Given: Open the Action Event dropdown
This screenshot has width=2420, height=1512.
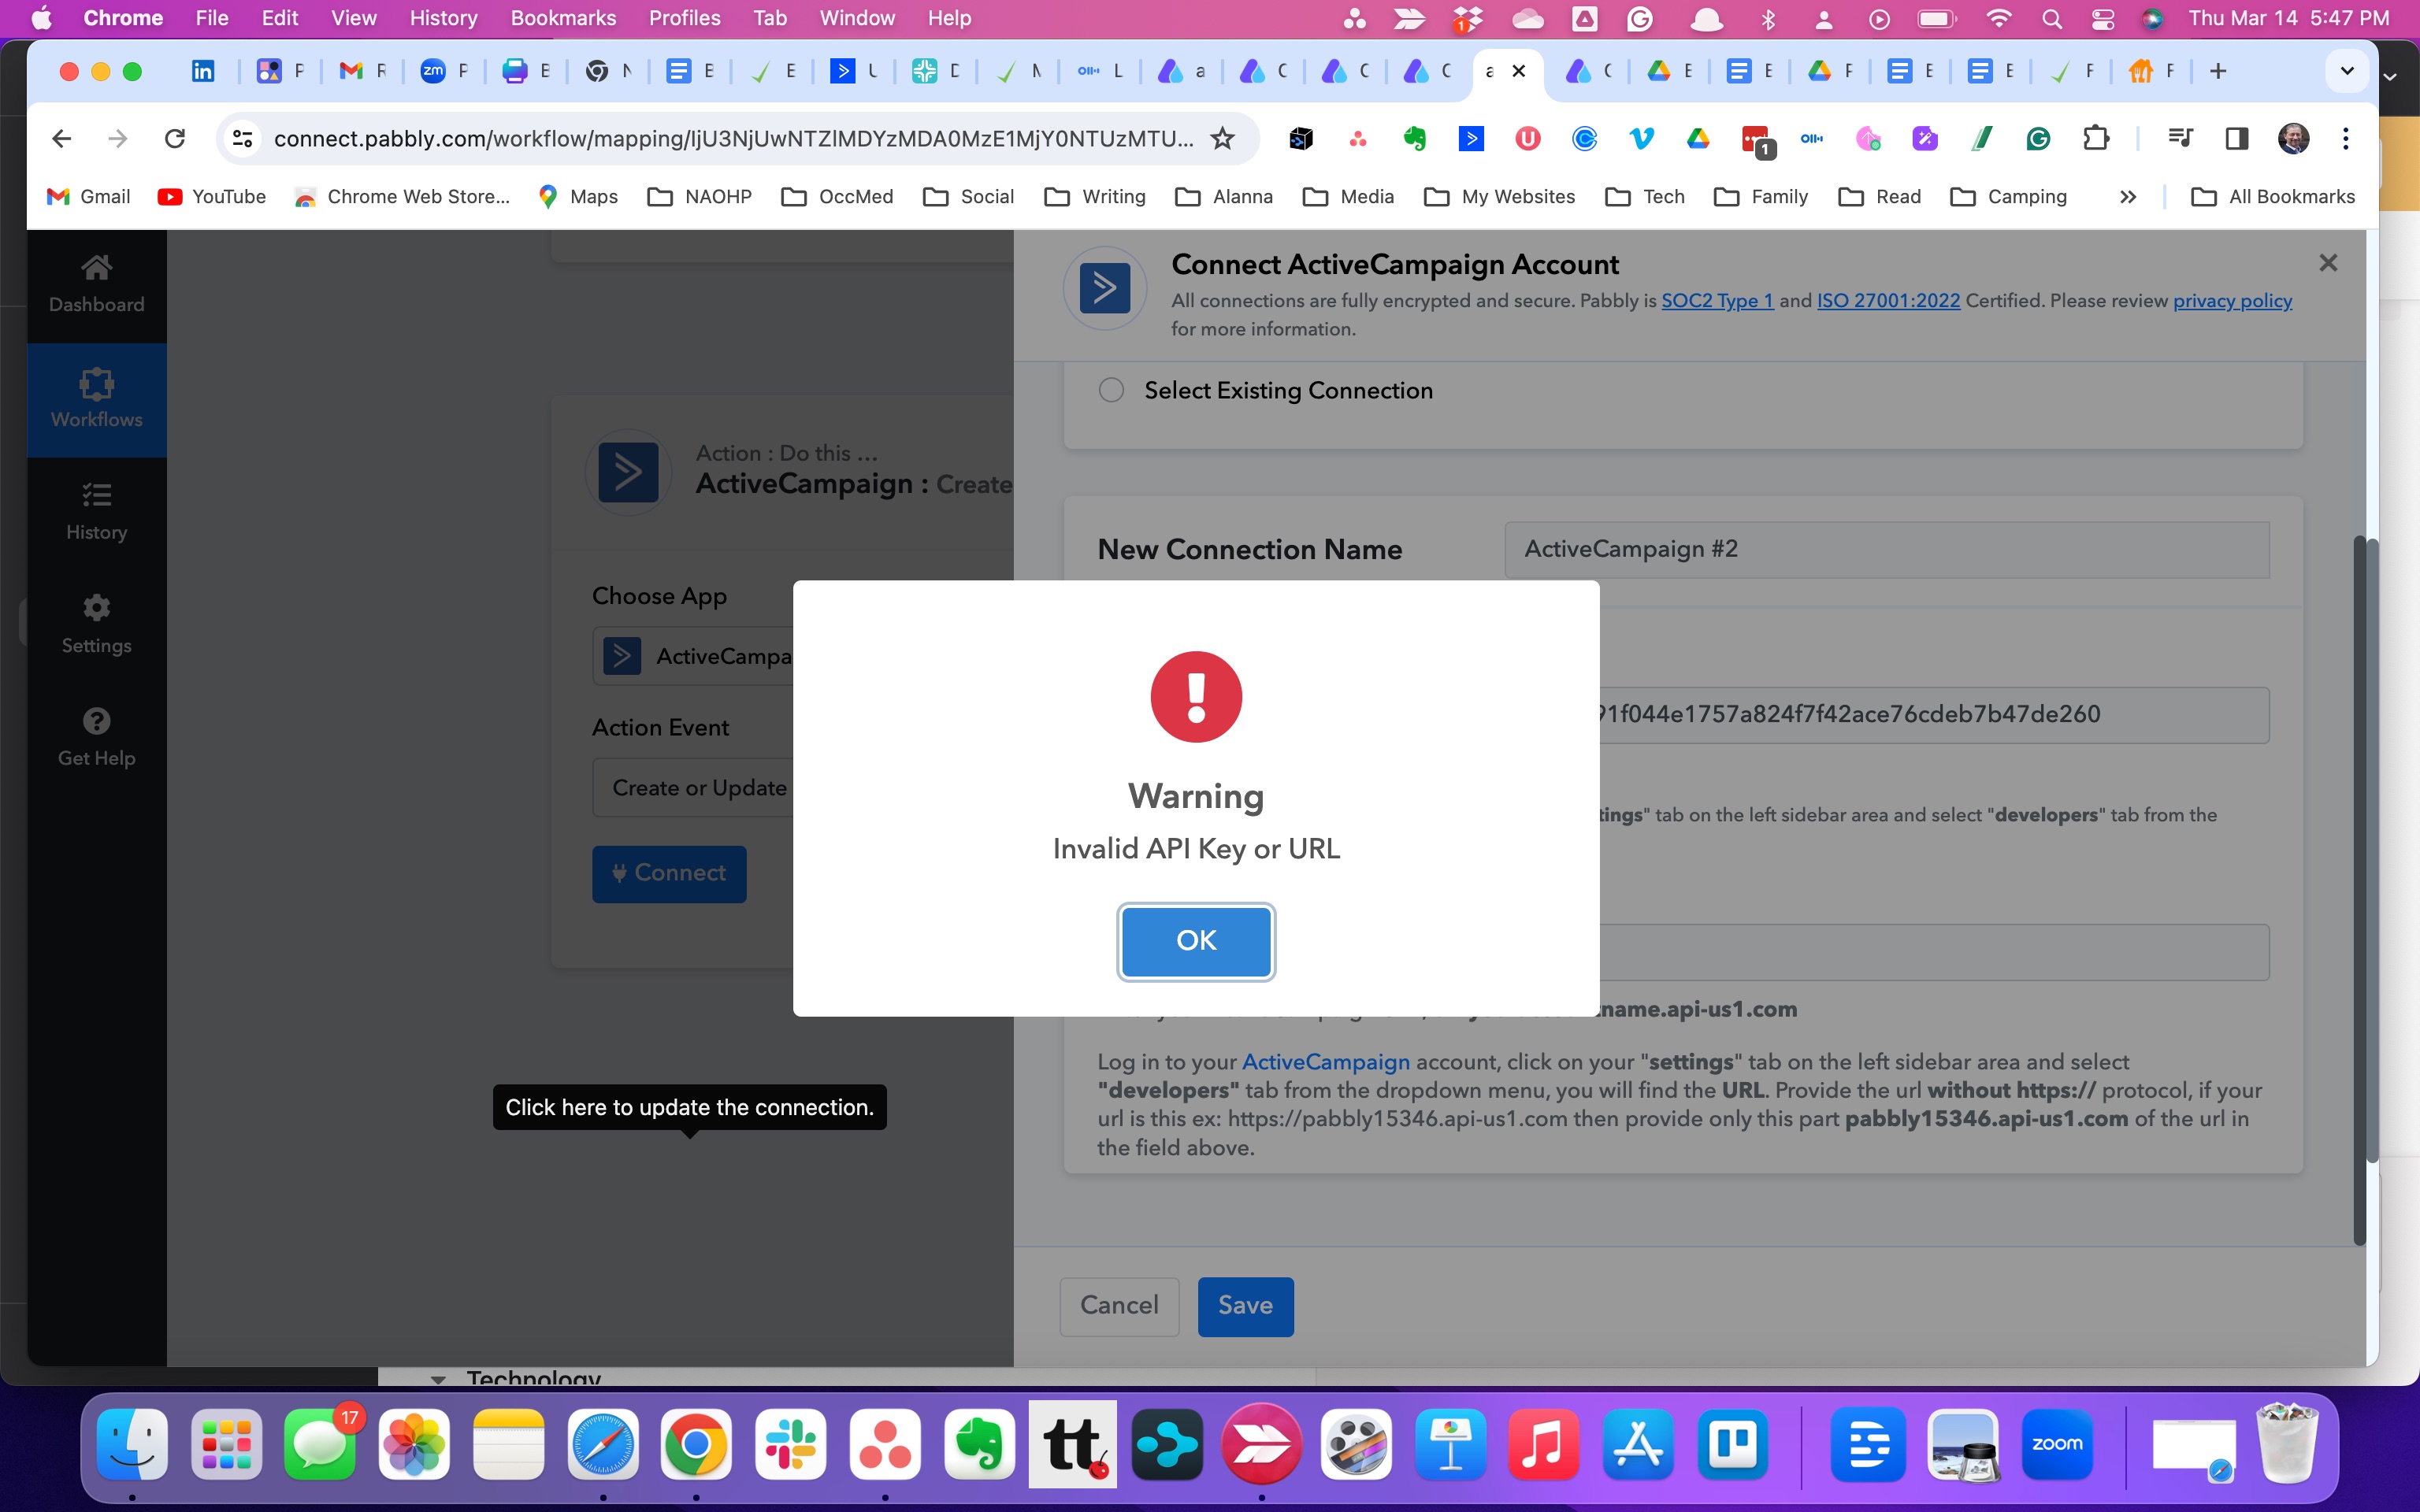Looking at the screenshot, I should point(693,788).
